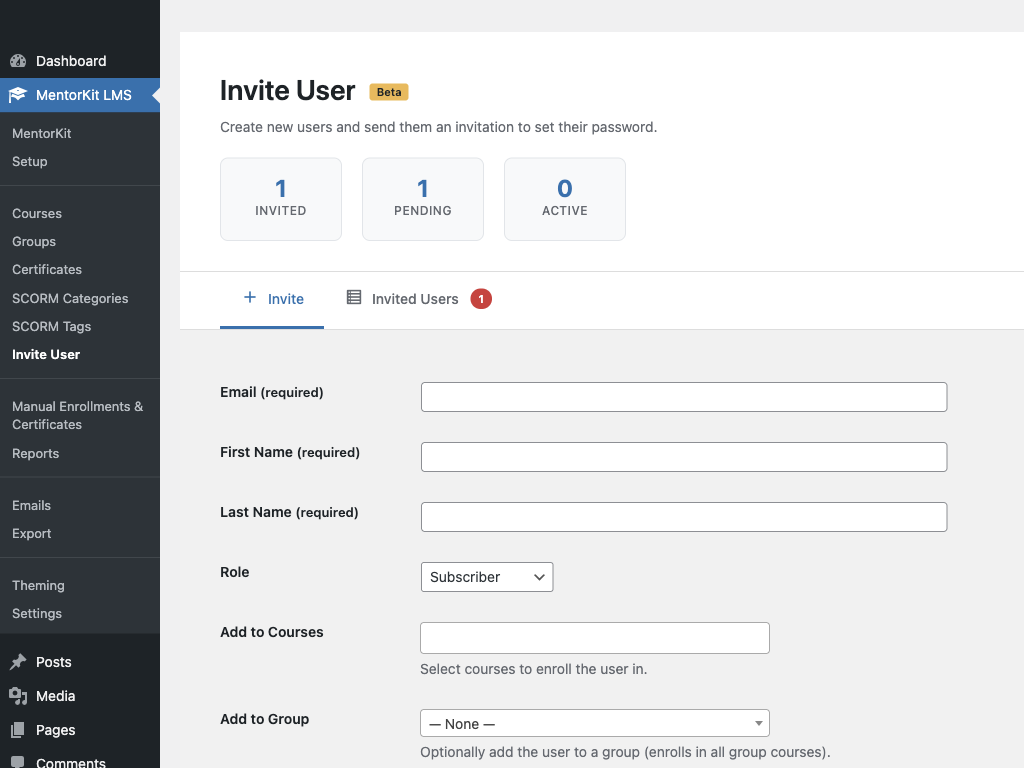This screenshot has height=768, width=1024.
Task: Expand the Add to Group selector
Action: coord(595,723)
